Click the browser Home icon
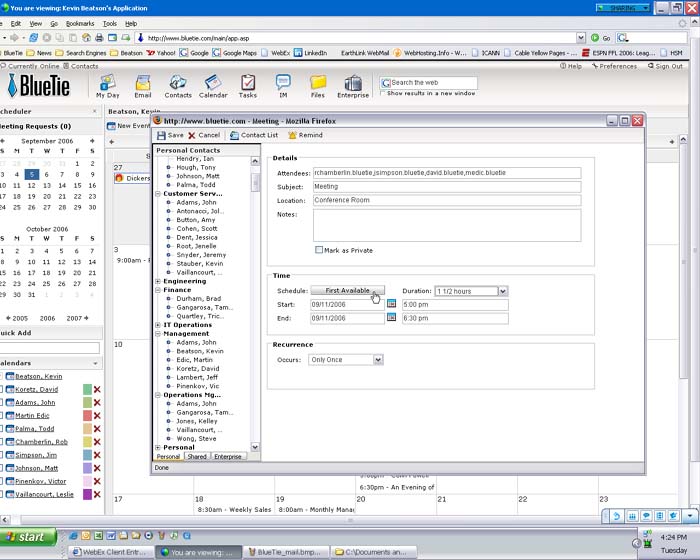Screen dimensions: 700x560 (86, 38)
